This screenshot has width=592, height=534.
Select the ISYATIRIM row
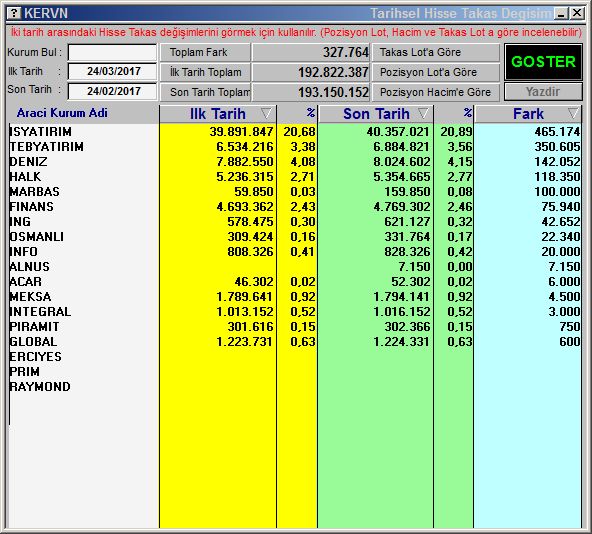tap(294, 132)
